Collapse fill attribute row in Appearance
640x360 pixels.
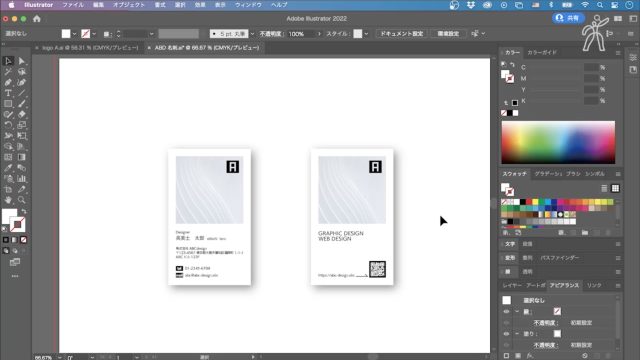pos(517,334)
